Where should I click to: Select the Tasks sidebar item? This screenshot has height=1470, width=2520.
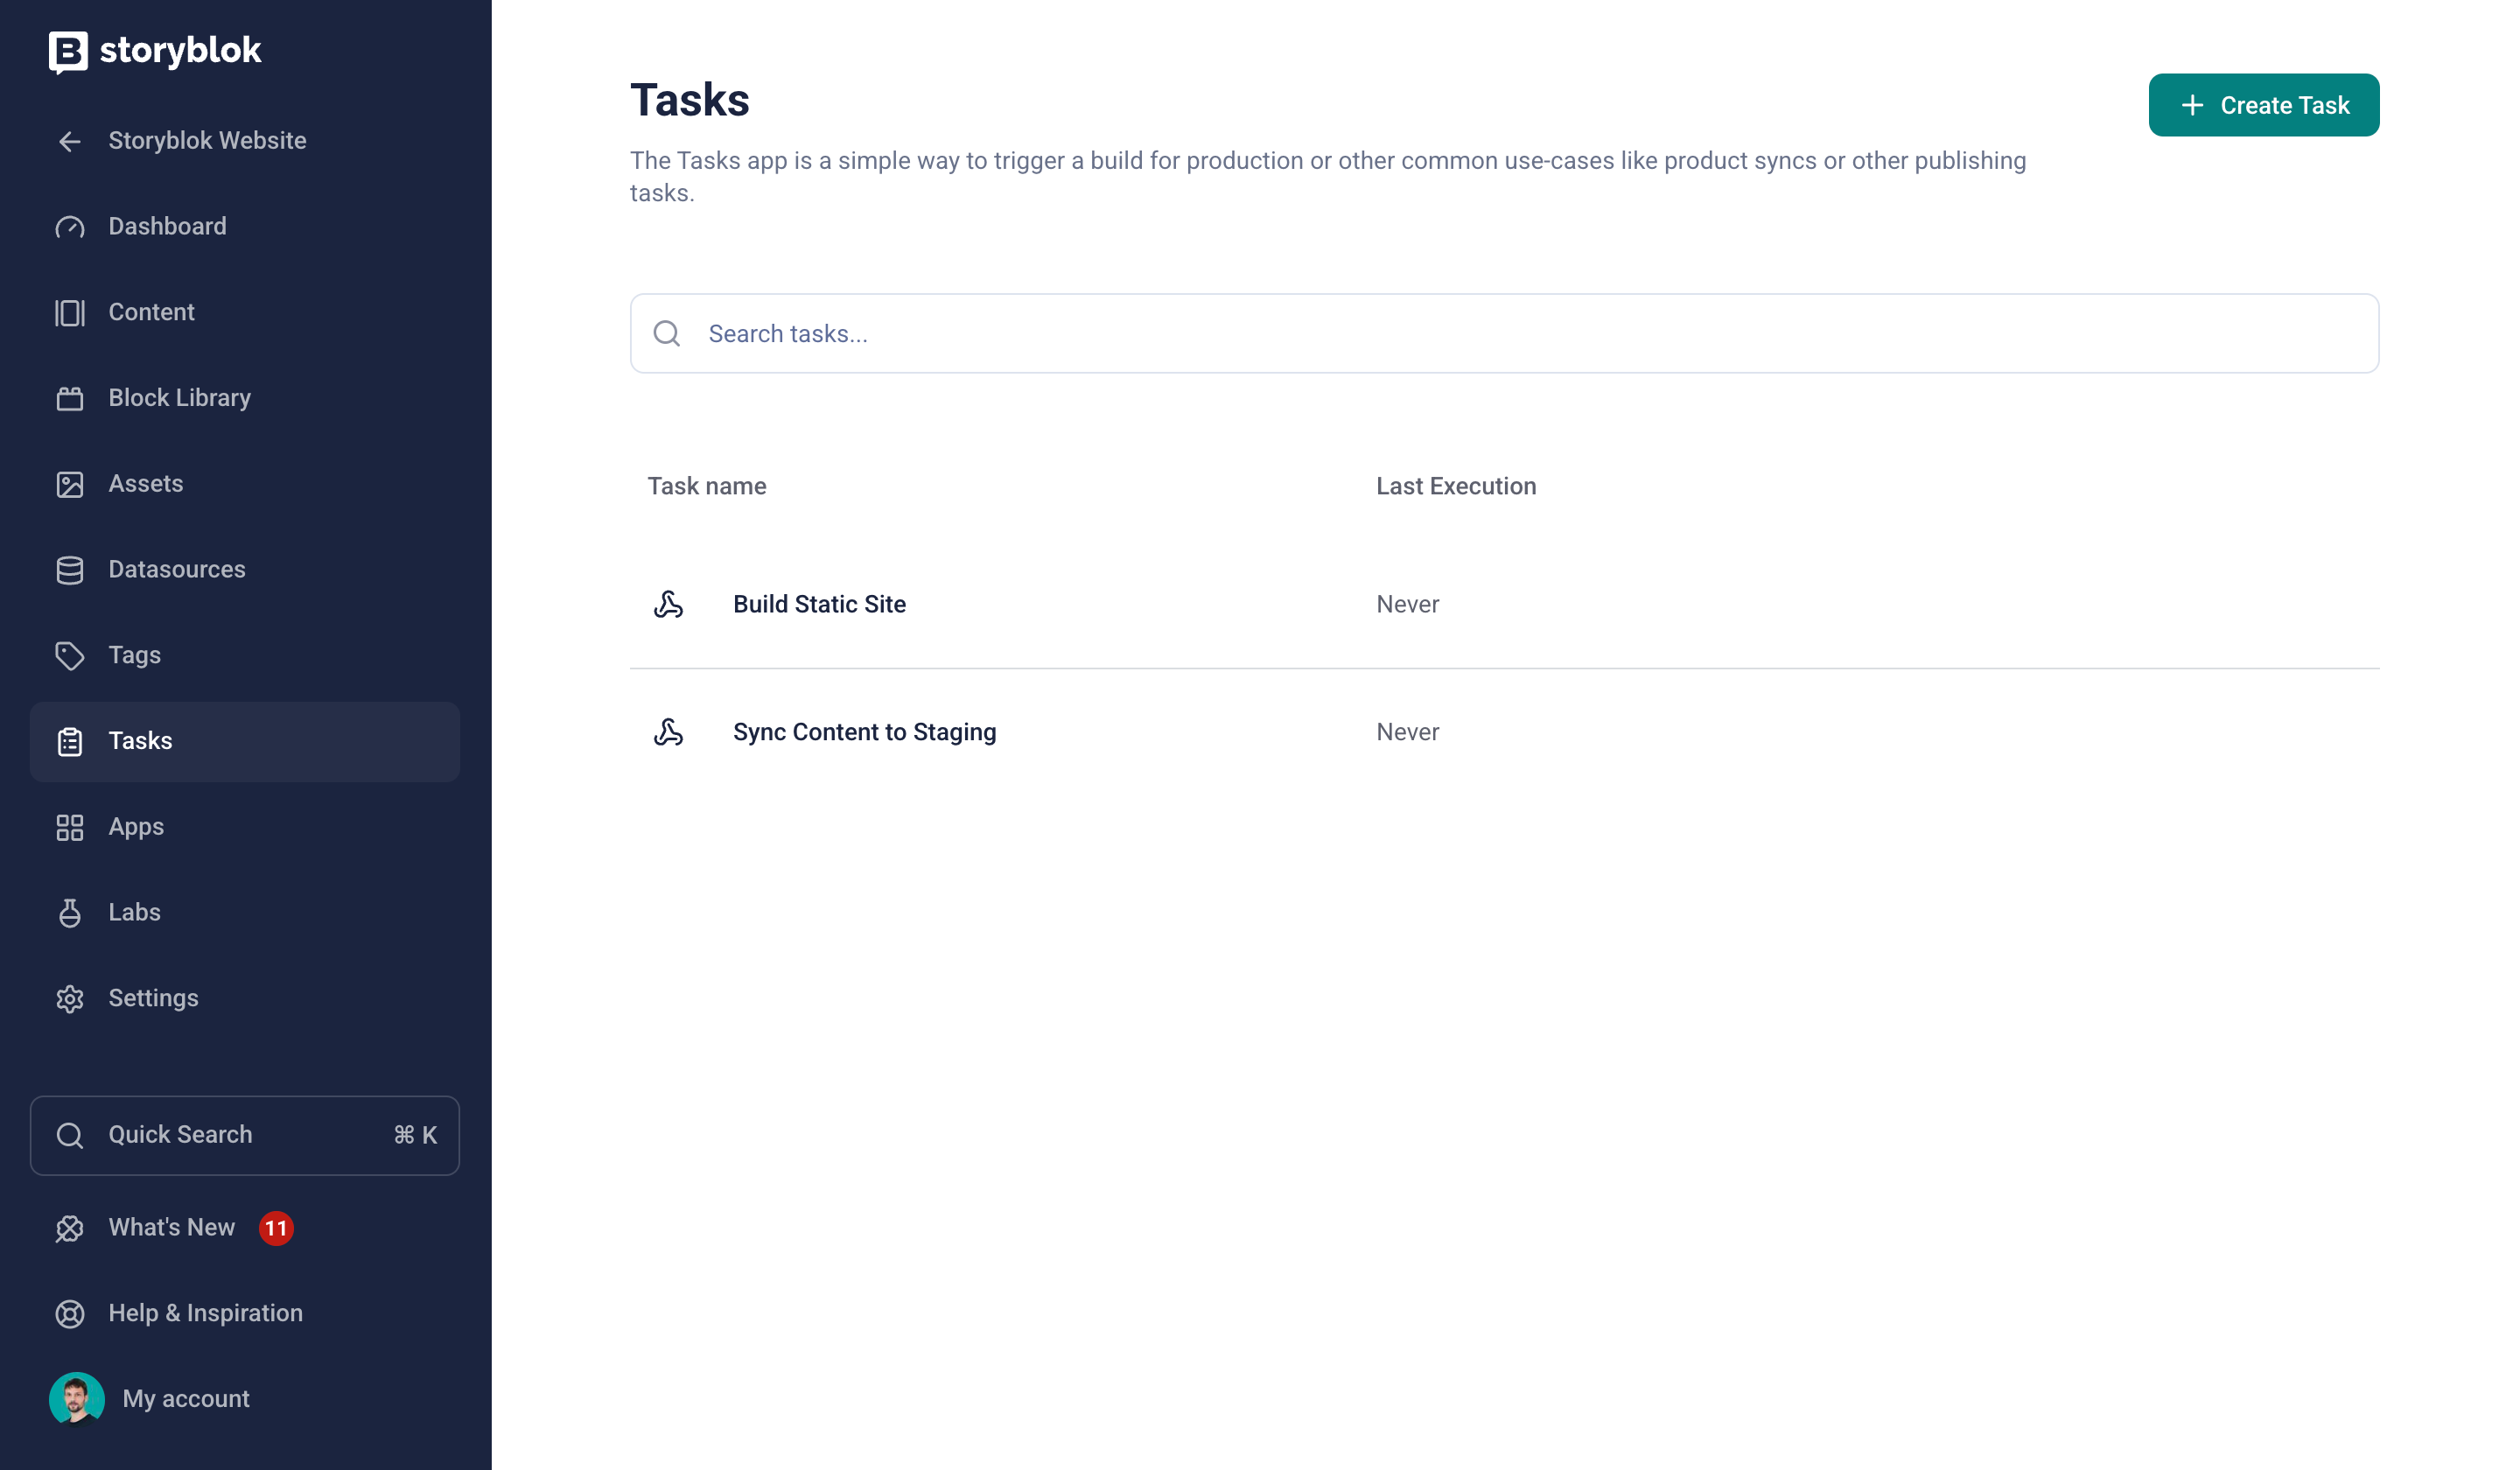coord(245,742)
